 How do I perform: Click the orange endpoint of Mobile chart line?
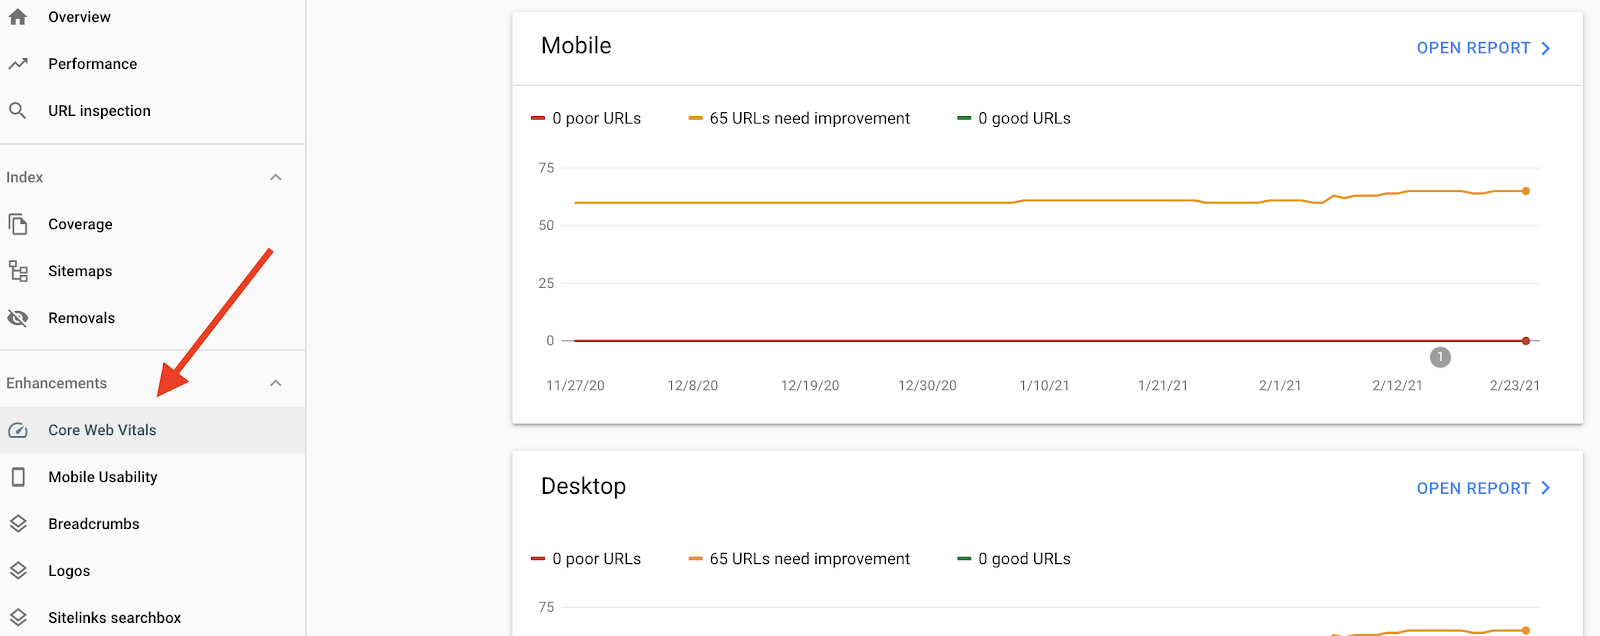tap(1526, 191)
